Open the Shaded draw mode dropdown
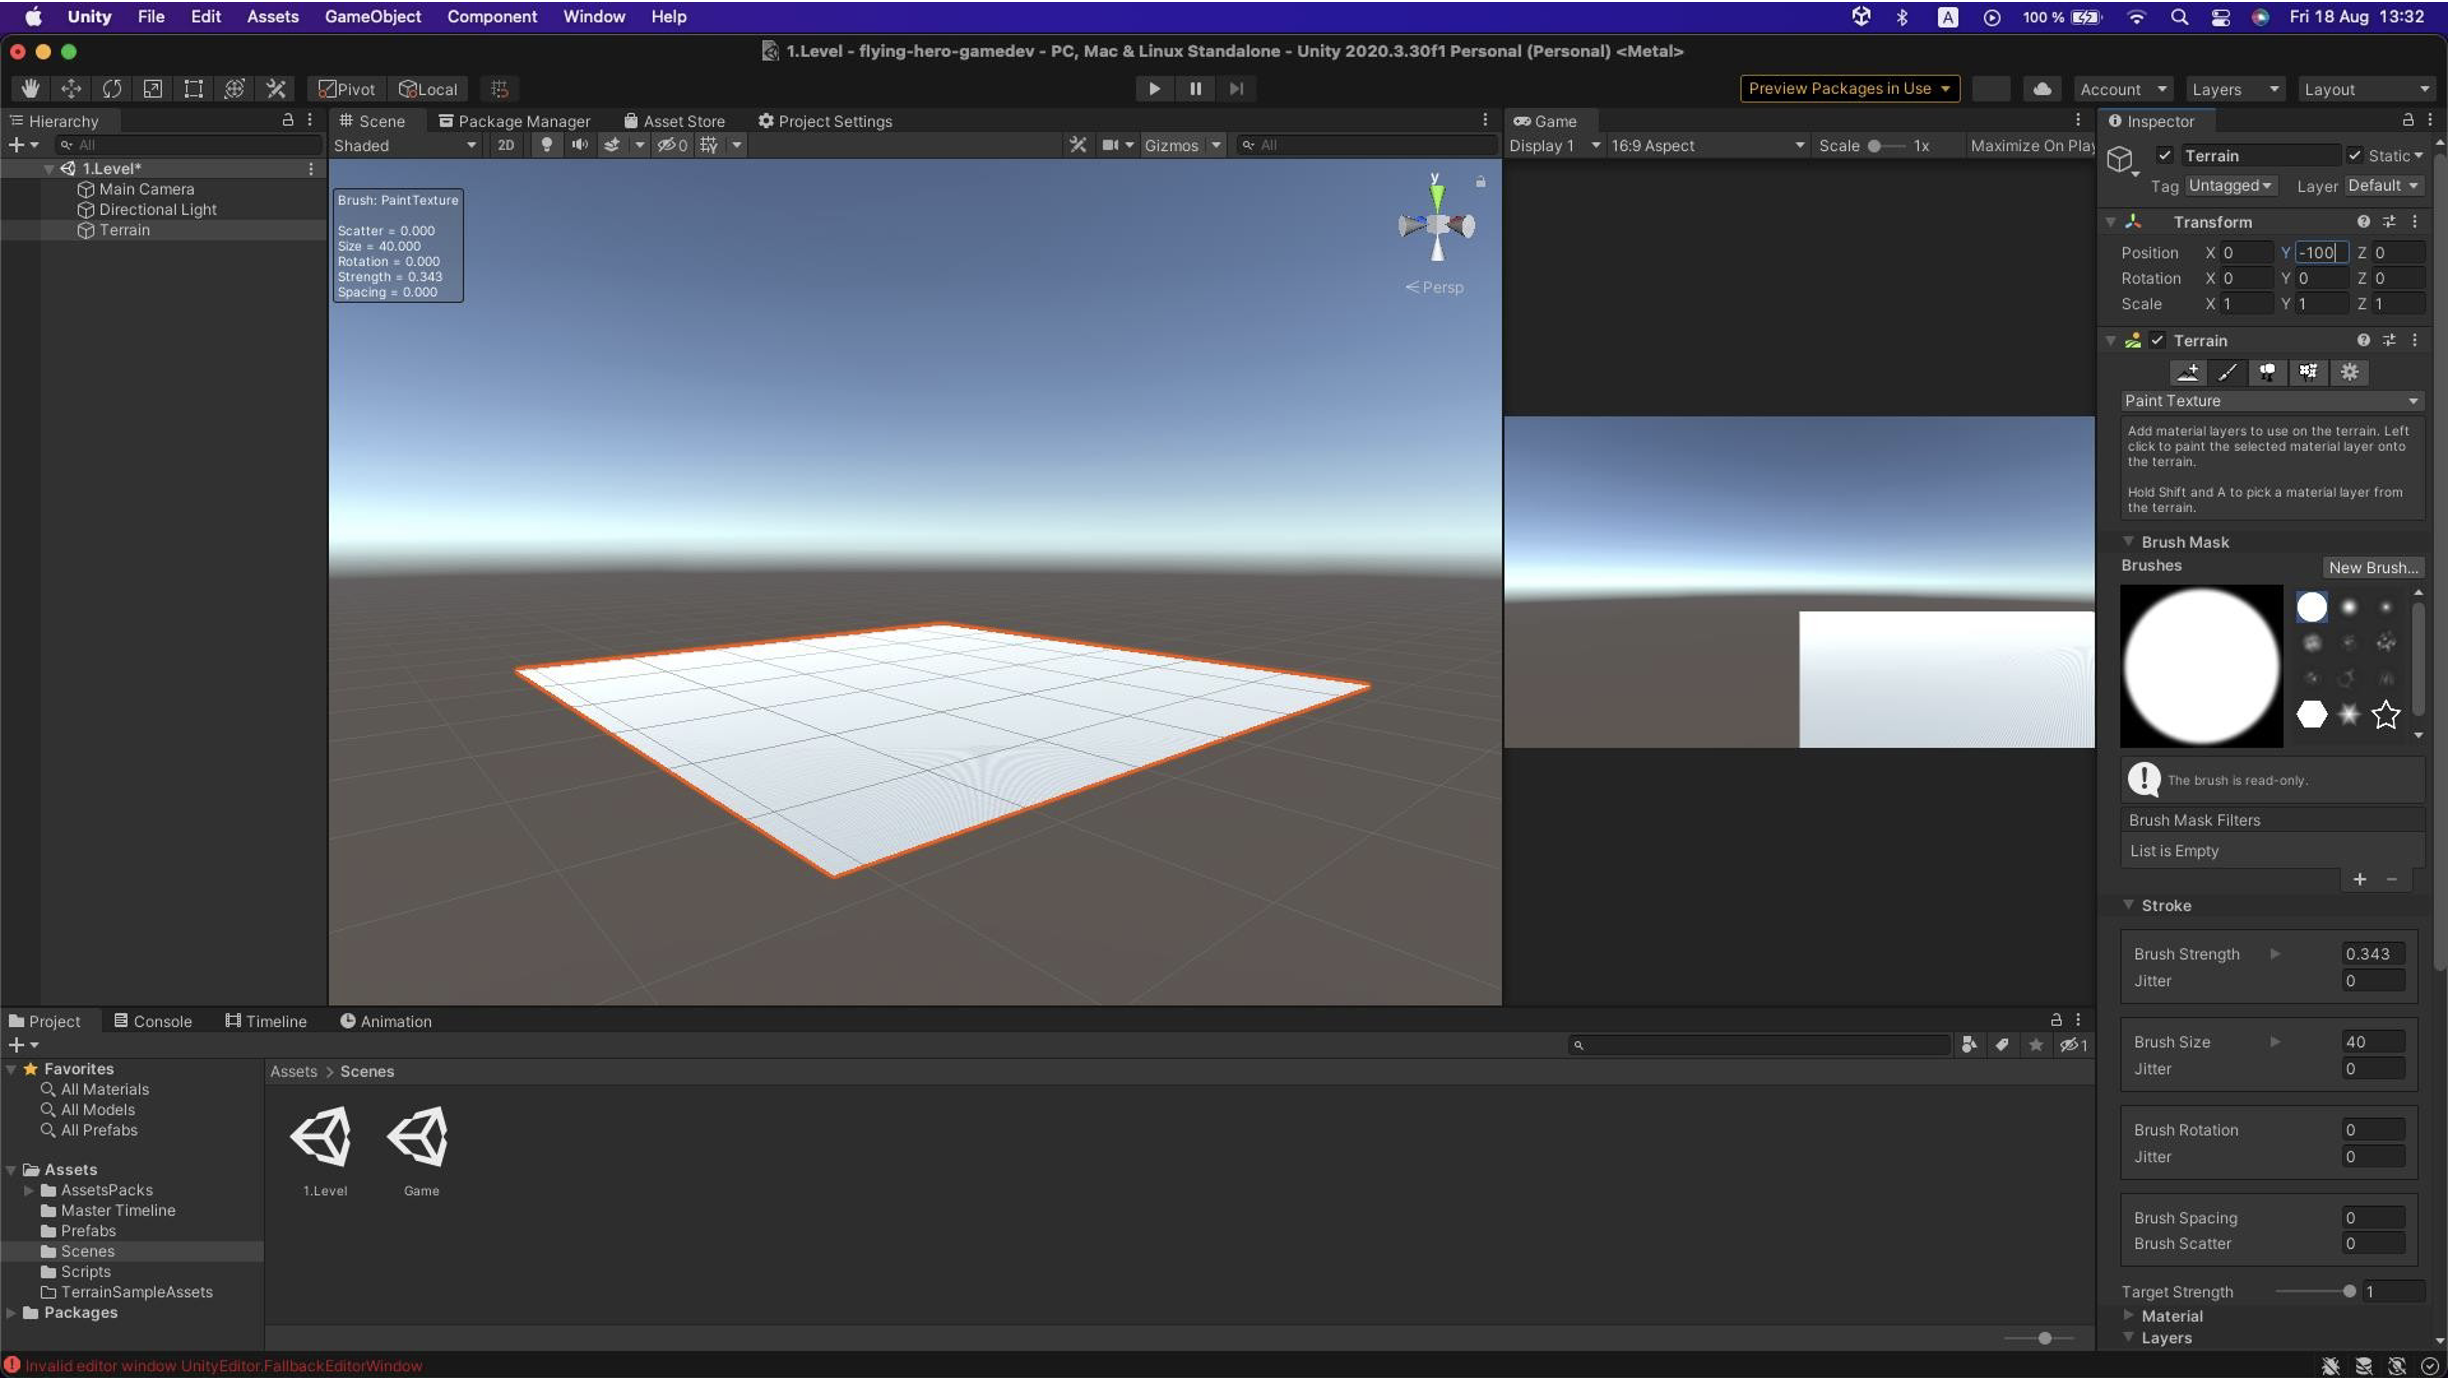 405,145
